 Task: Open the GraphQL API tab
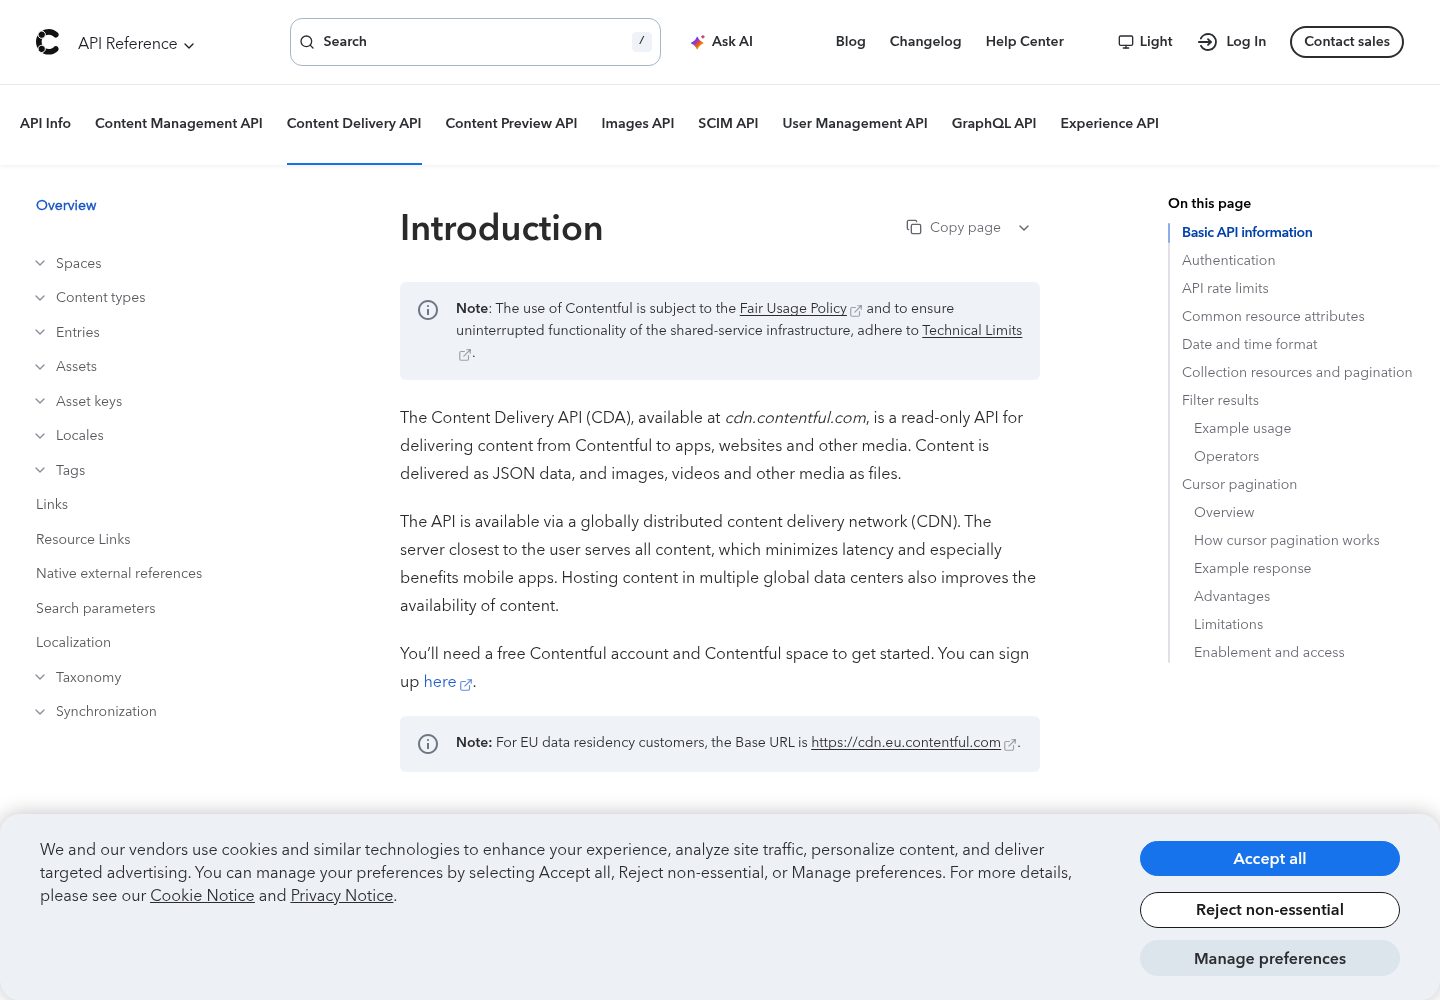pos(994,123)
